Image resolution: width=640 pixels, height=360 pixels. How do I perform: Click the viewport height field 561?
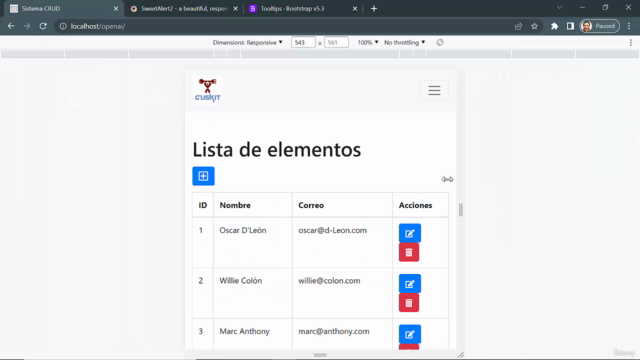(336, 42)
